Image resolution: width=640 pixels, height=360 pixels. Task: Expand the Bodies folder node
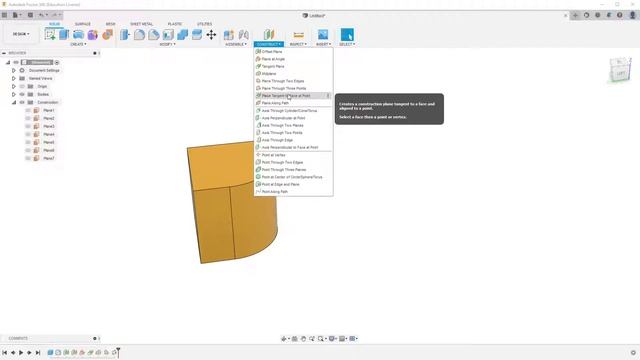coord(13,94)
